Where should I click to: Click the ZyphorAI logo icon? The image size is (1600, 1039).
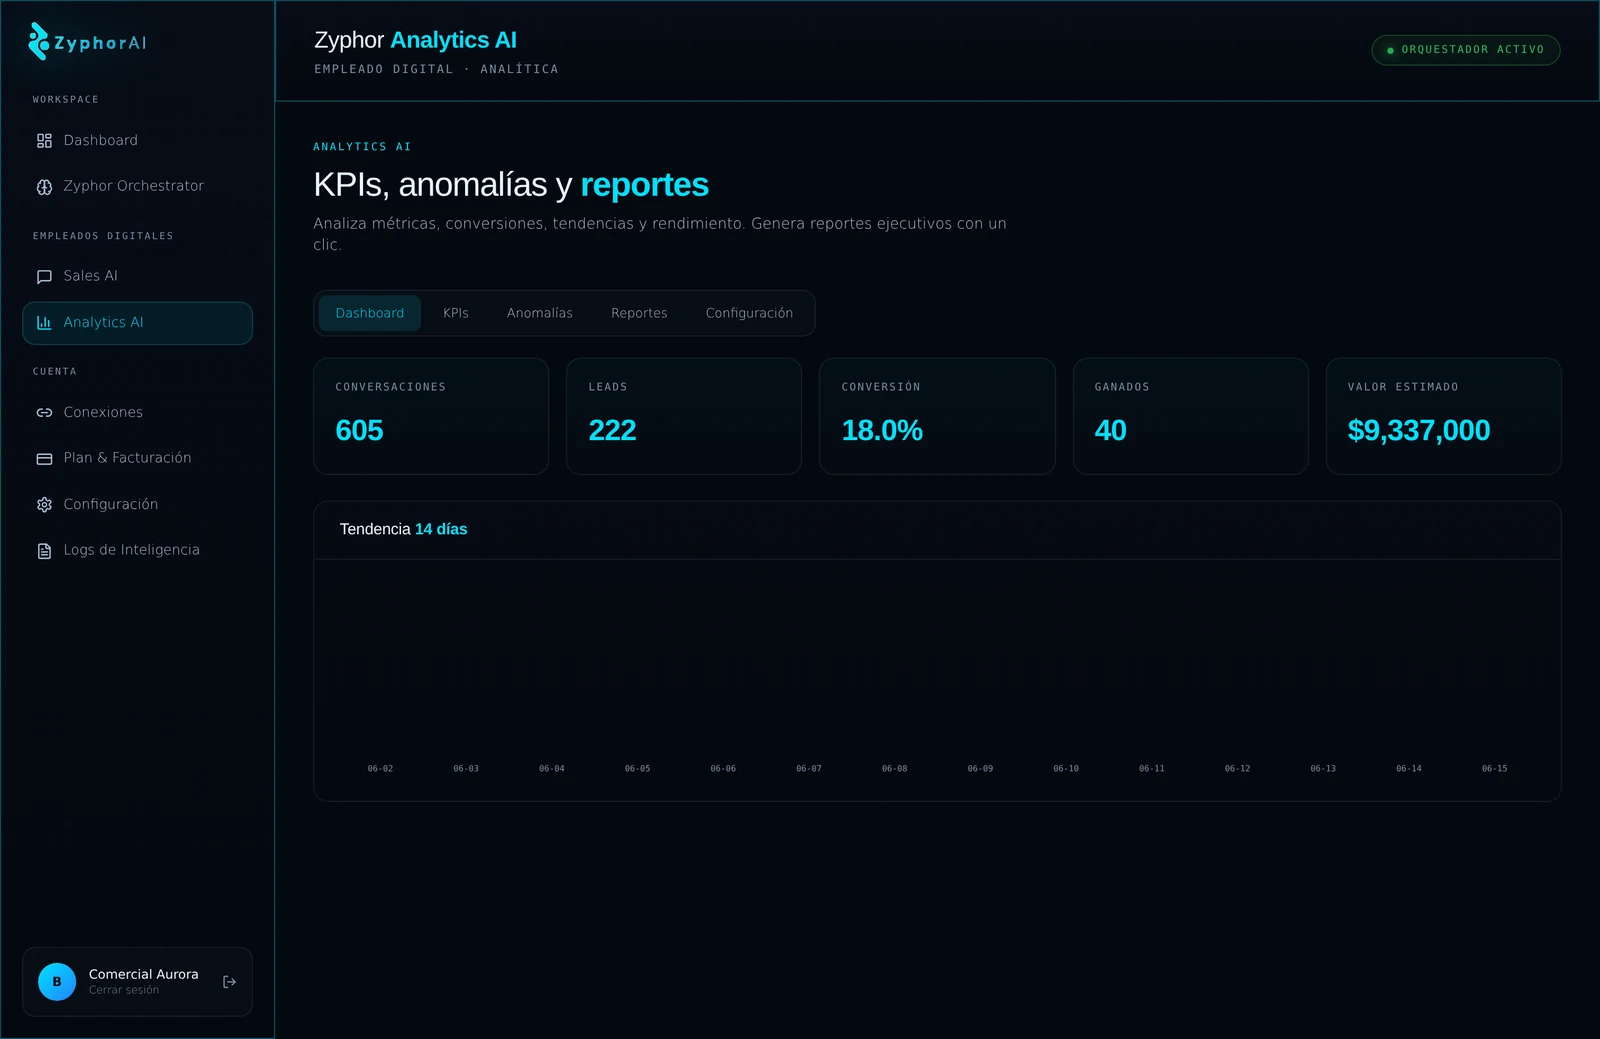point(39,42)
